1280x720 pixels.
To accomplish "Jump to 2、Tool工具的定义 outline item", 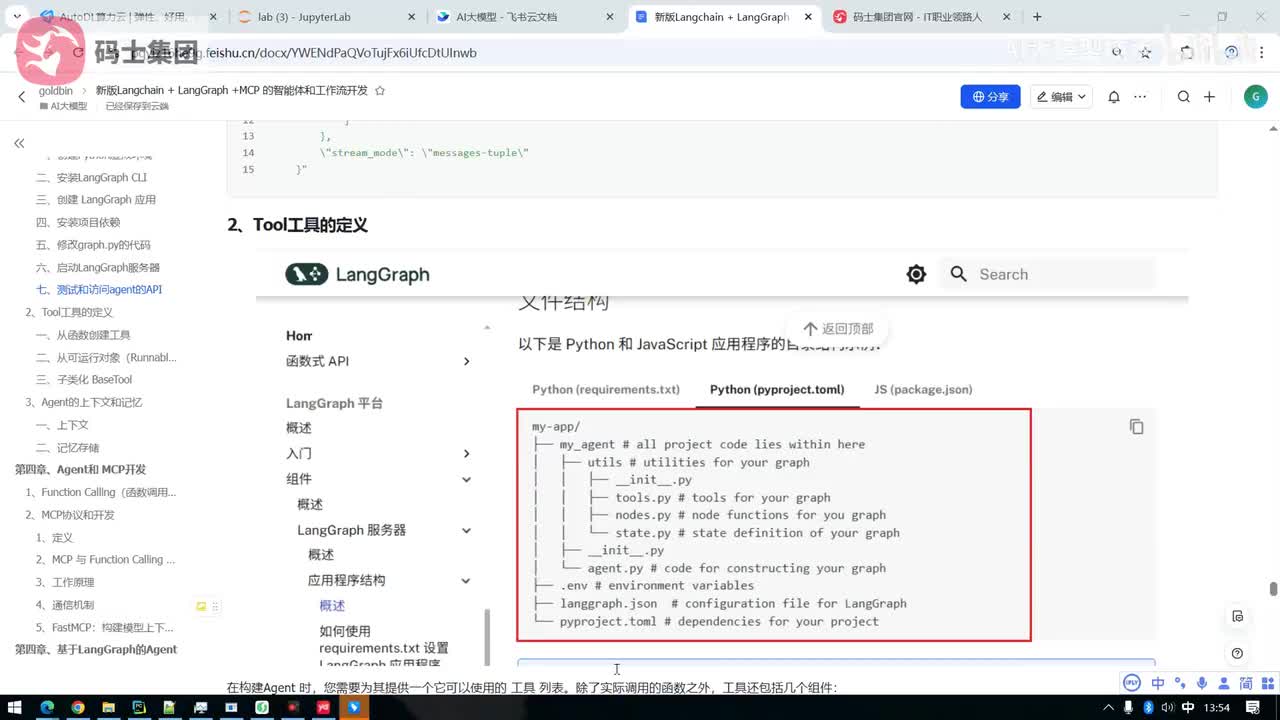I will (x=69, y=312).
